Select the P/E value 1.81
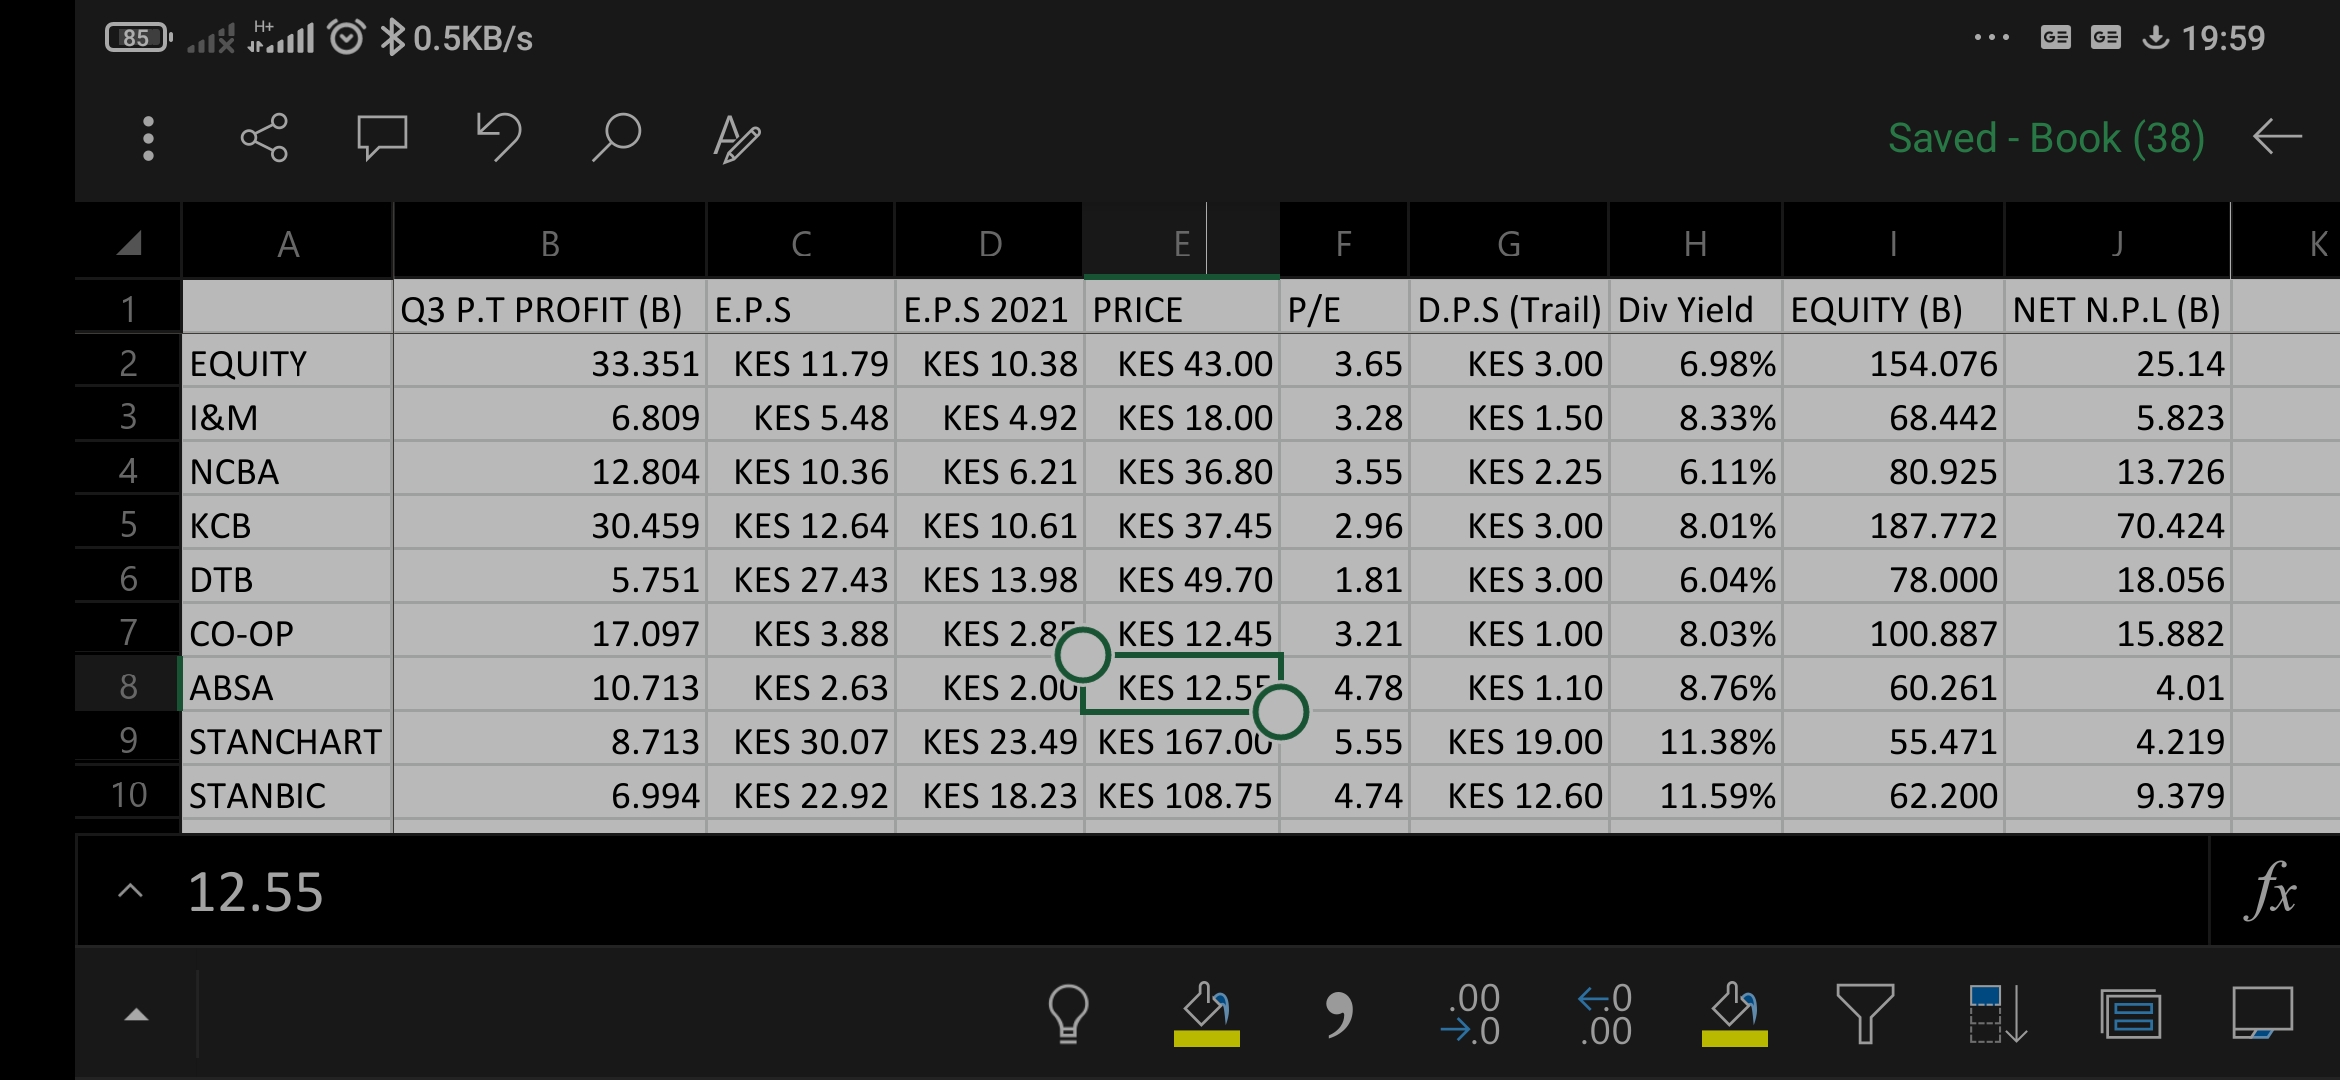This screenshot has height=1080, width=2340. [1343, 579]
